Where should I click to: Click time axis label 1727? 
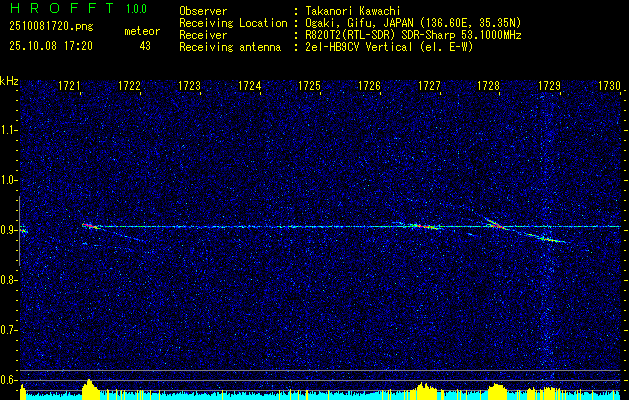(x=430, y=85)
